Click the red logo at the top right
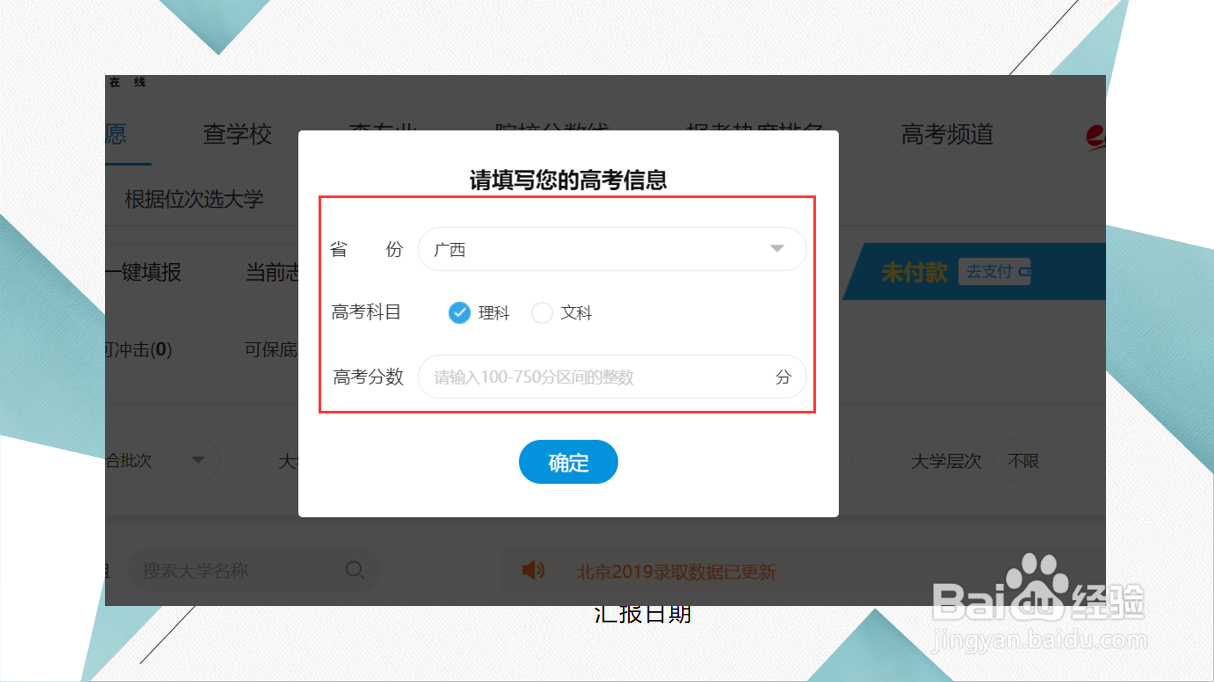 pos(1096,135)
